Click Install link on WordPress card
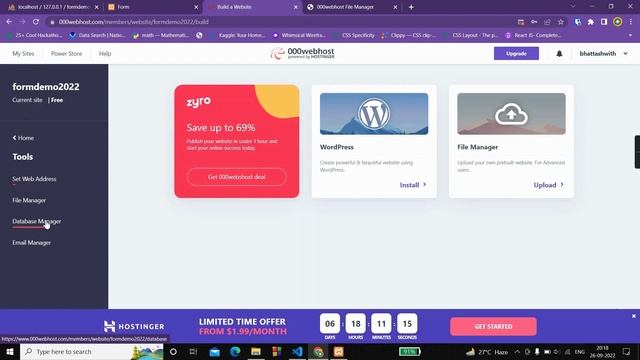This screenshot has height=360, width=640. tap(413, 185)
